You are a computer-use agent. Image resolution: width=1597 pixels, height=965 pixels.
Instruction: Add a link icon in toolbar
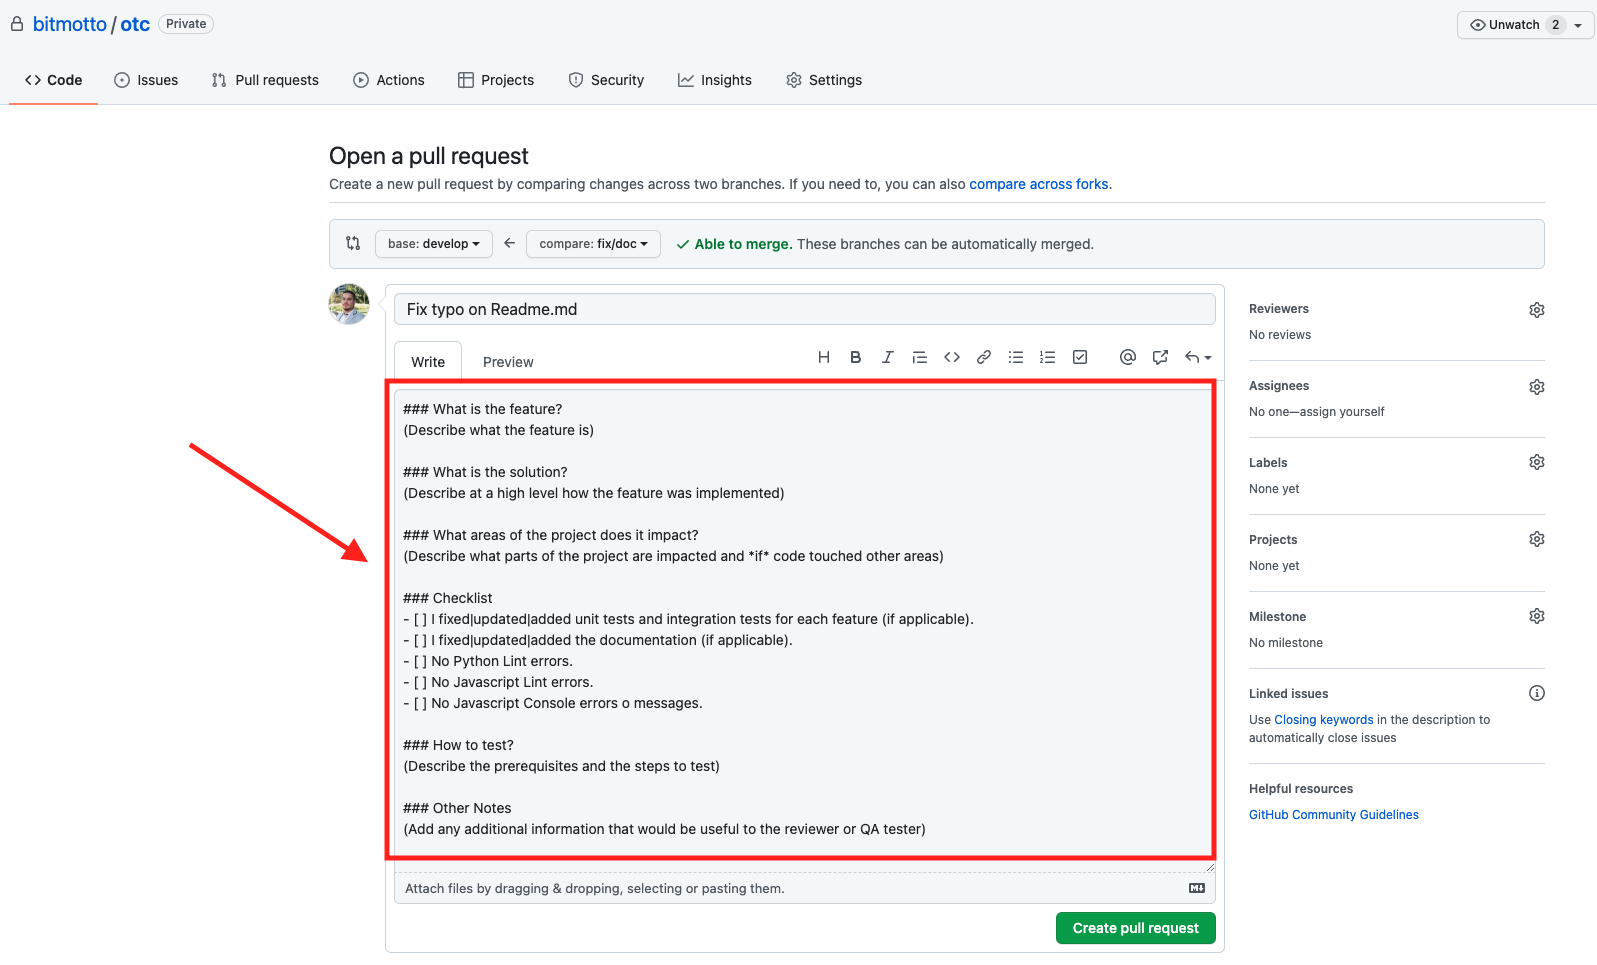pos(984,357)
